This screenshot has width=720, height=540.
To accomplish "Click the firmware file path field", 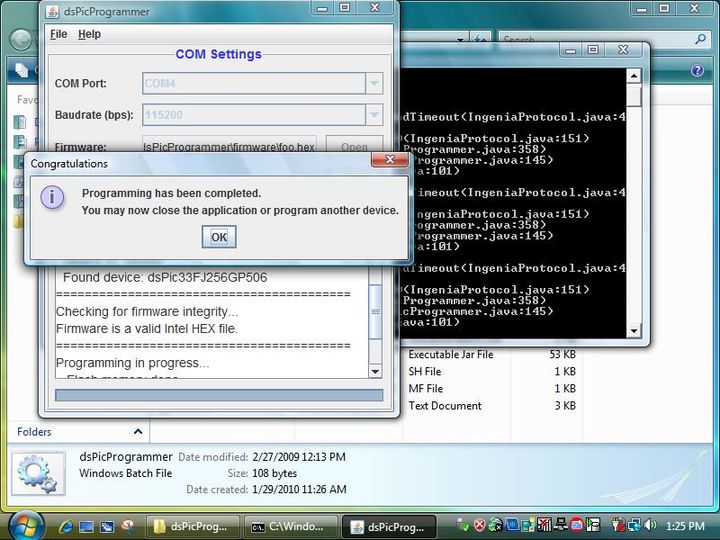I will tap(229, 146).
